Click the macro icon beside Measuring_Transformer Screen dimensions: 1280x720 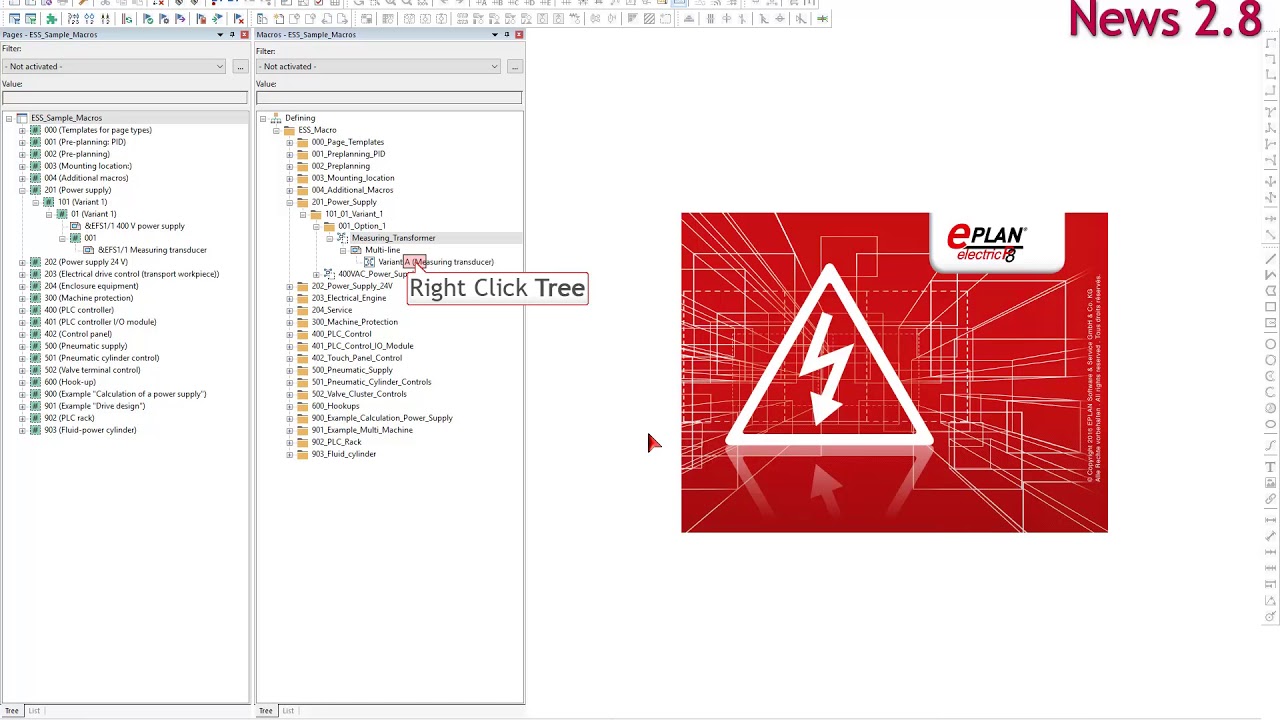pyautogui.click(x=342, y=238)
